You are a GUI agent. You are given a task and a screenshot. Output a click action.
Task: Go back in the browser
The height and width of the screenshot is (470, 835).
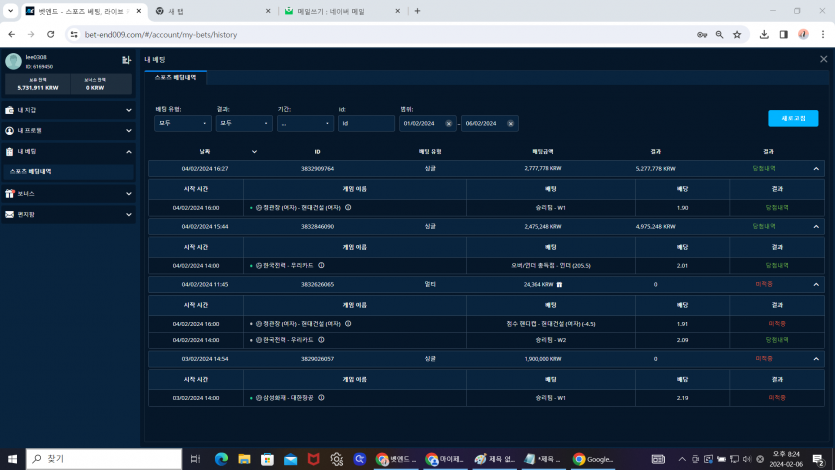click(x=12, y=35)
